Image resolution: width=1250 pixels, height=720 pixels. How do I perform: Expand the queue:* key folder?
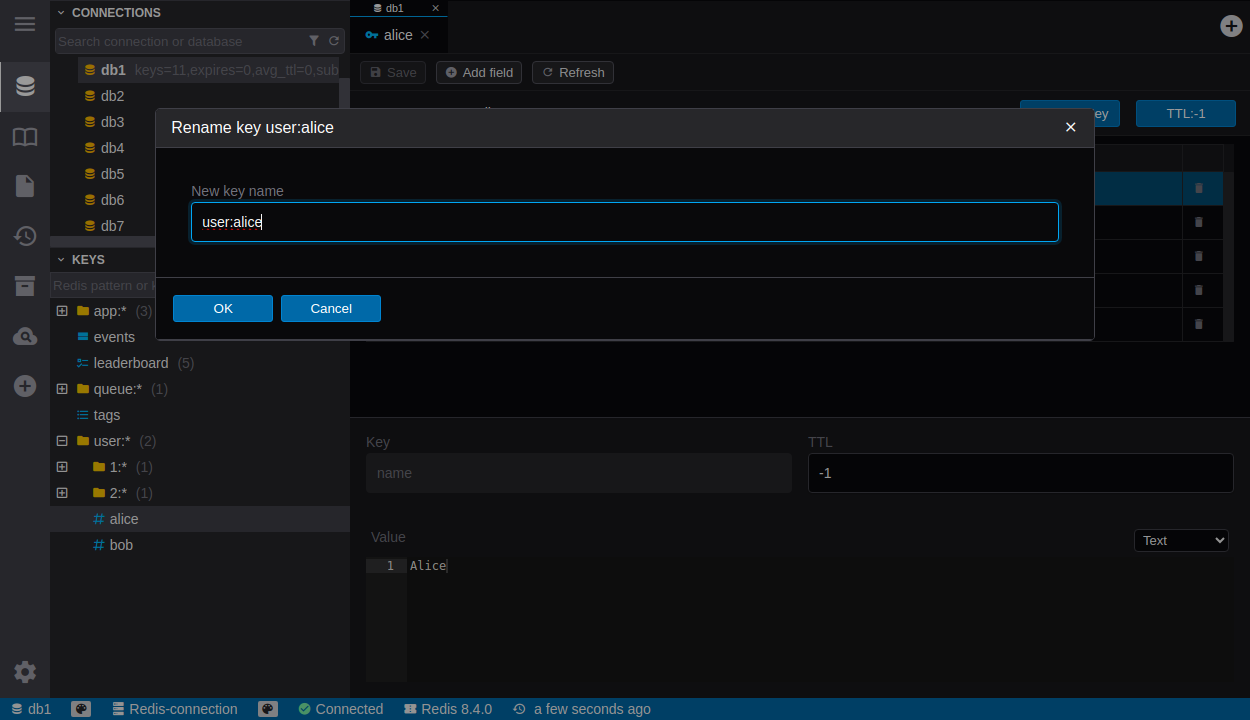tap(62, 389)
